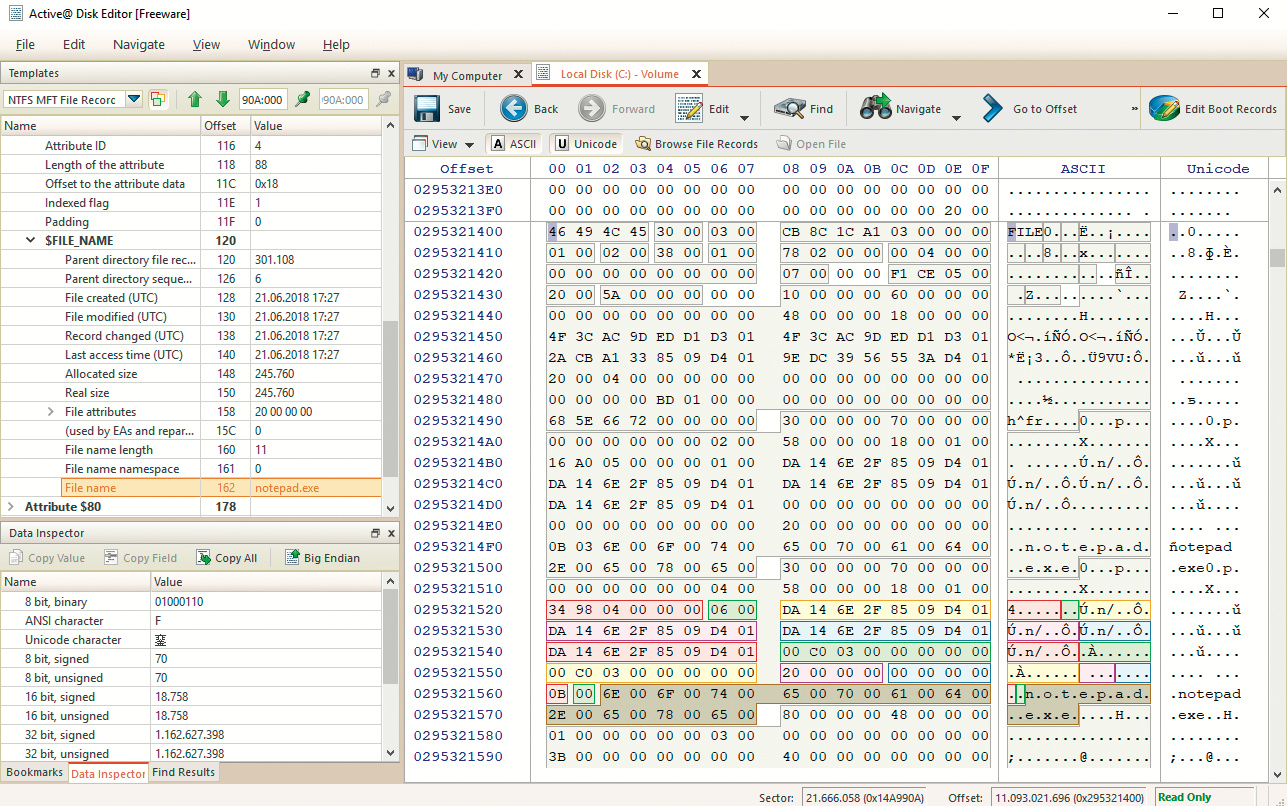Click the template offset field showing 90A:000

click(263, 99)
